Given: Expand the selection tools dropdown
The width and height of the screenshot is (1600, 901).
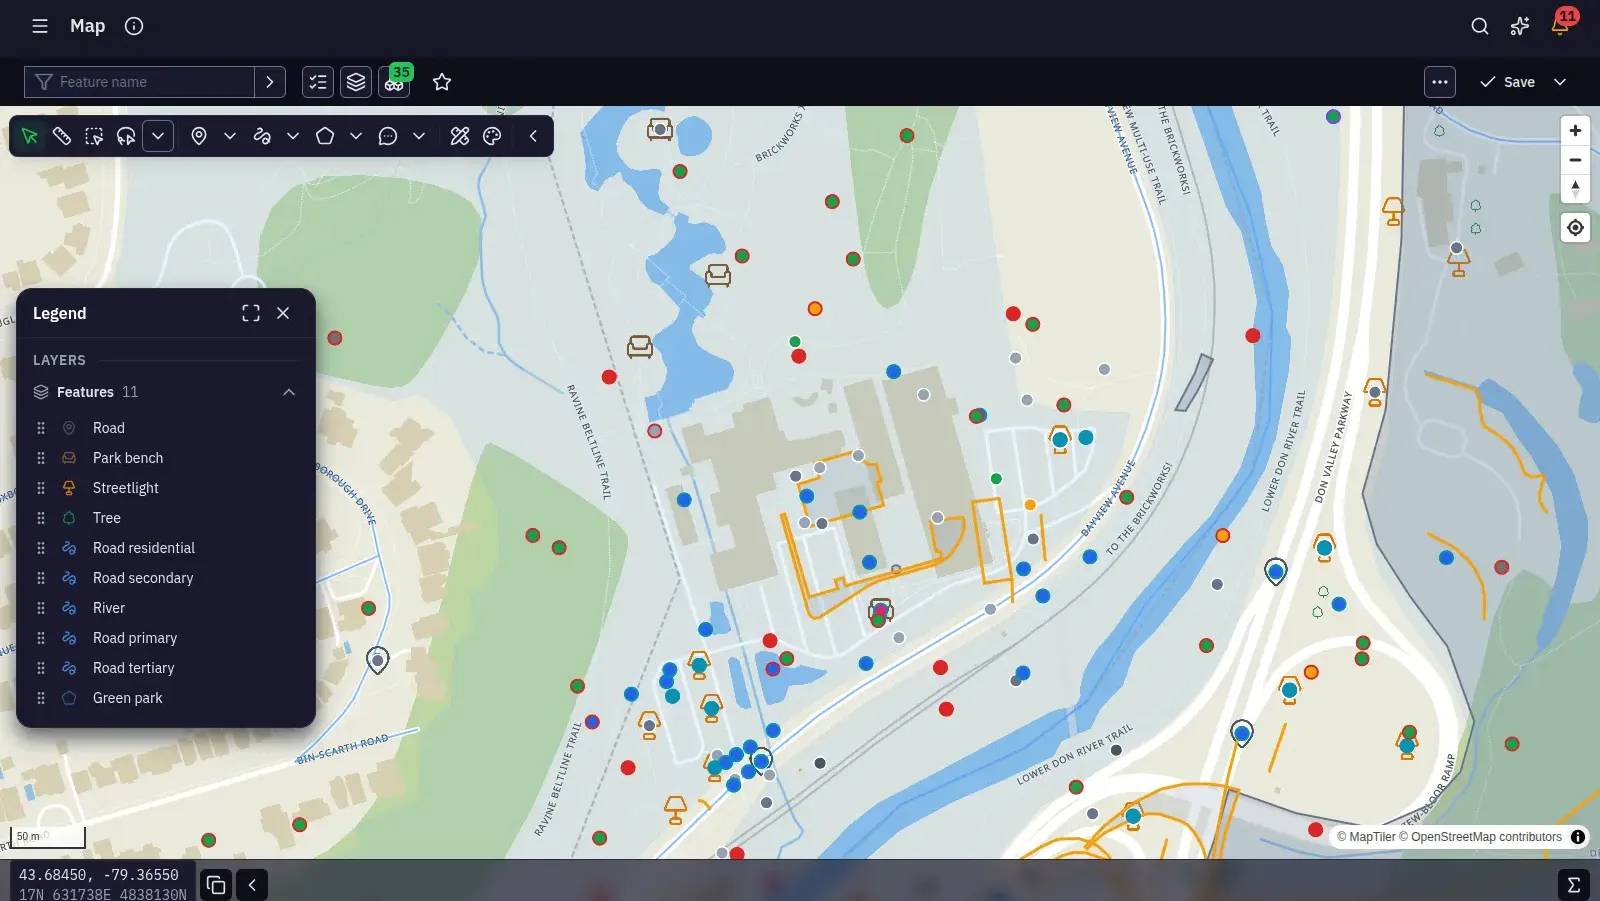Looking at the screenshot, I should 158,136.
